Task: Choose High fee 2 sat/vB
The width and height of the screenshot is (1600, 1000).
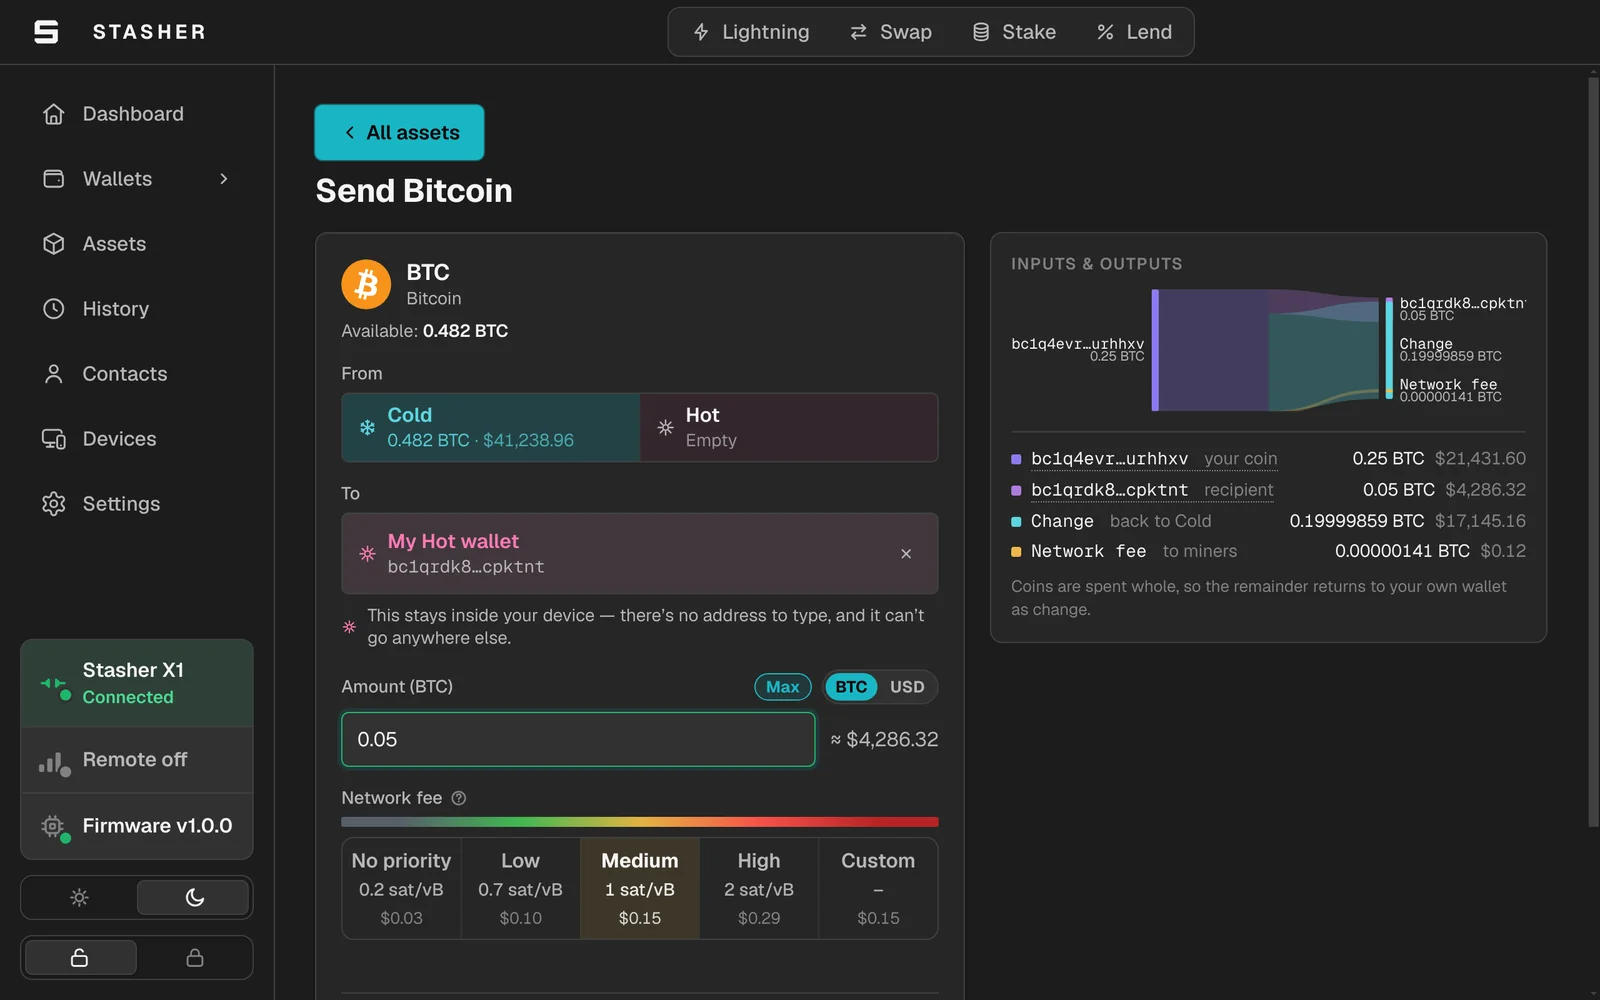Action: pyautogui.click(x=759, y=888)
